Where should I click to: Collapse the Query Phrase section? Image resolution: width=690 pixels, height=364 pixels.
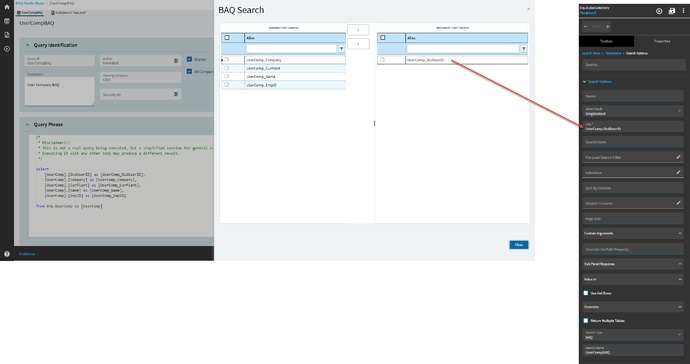(27, 125)
